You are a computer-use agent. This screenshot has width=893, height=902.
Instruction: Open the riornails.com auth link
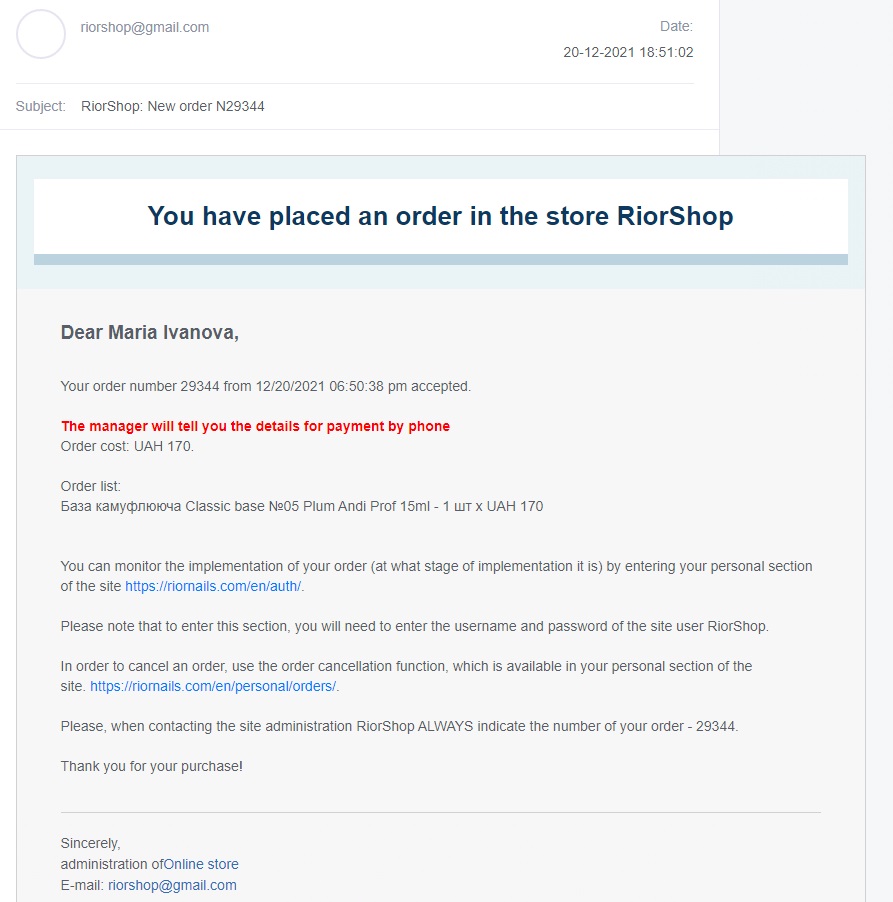(x=213, y=586)
